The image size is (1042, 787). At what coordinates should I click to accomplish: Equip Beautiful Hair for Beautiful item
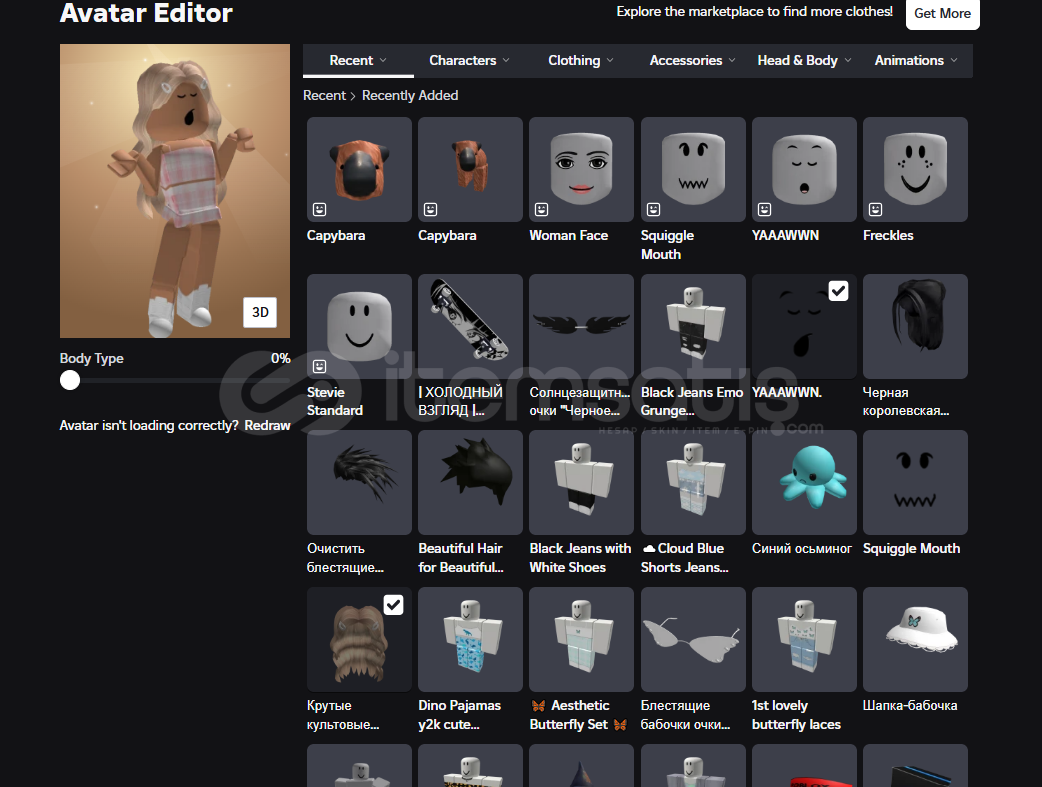pyautogui.click(x=470, y=483)
